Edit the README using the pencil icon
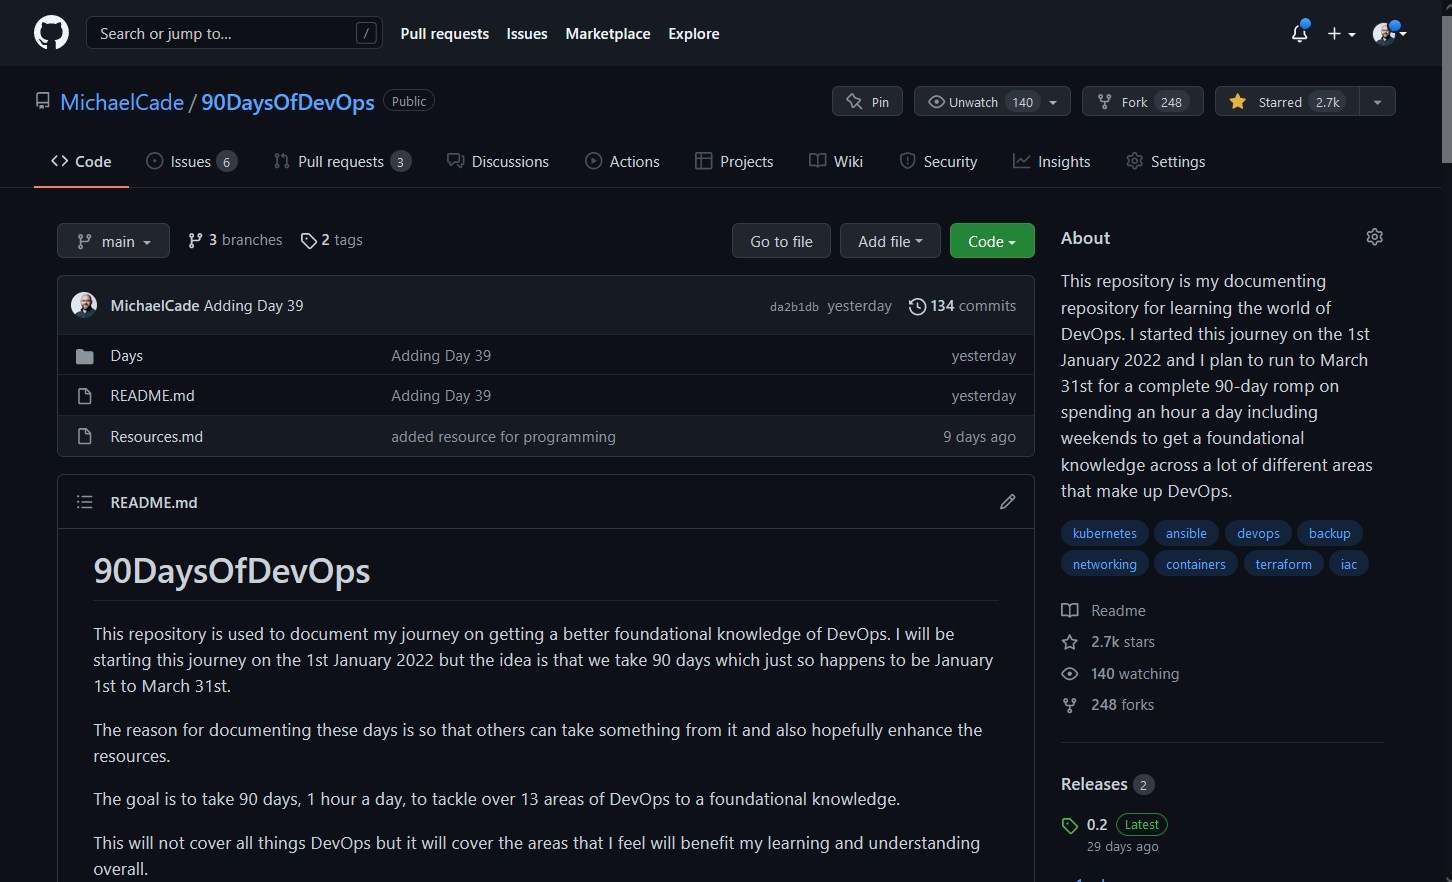The image size is (1452, 882). pyautogui.click(x=1007, y=501)
